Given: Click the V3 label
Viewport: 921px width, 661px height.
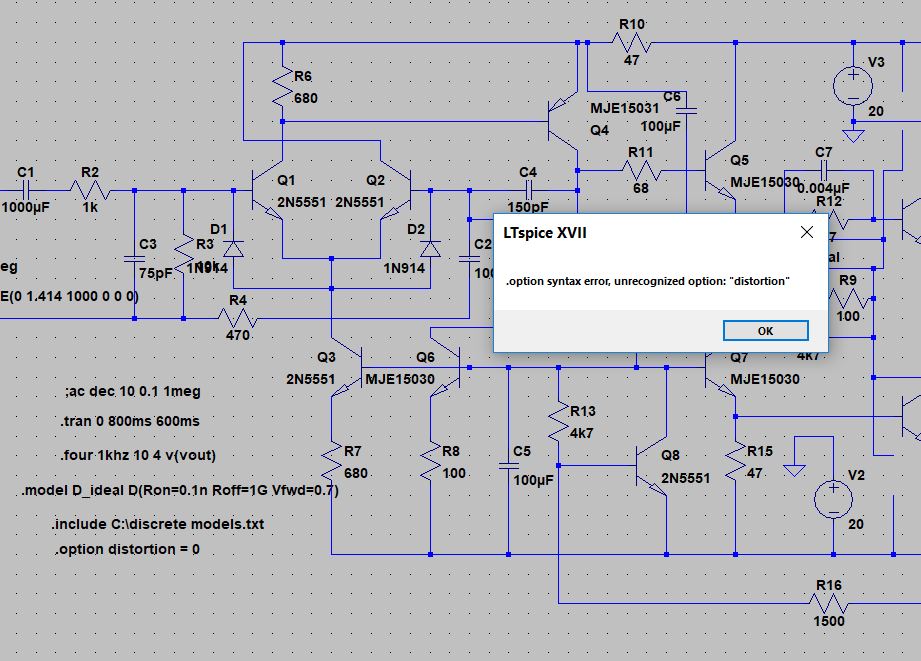Looking at the screenshot, I should 876,62.
